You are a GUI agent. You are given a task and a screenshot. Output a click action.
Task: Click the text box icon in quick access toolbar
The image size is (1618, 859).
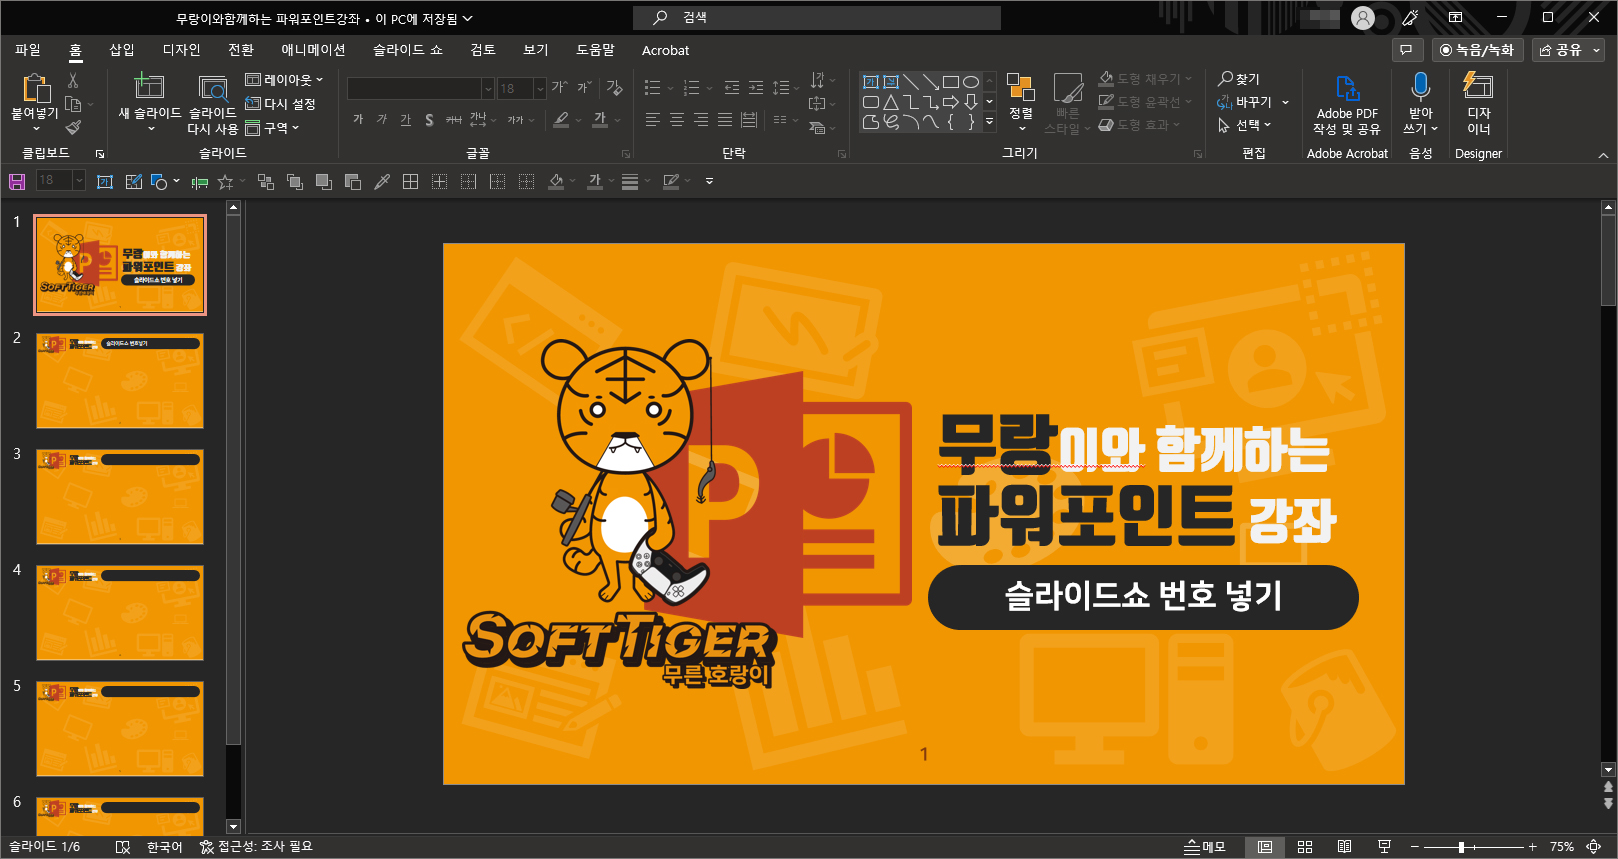pyautogui.click(x=105, y=181)
